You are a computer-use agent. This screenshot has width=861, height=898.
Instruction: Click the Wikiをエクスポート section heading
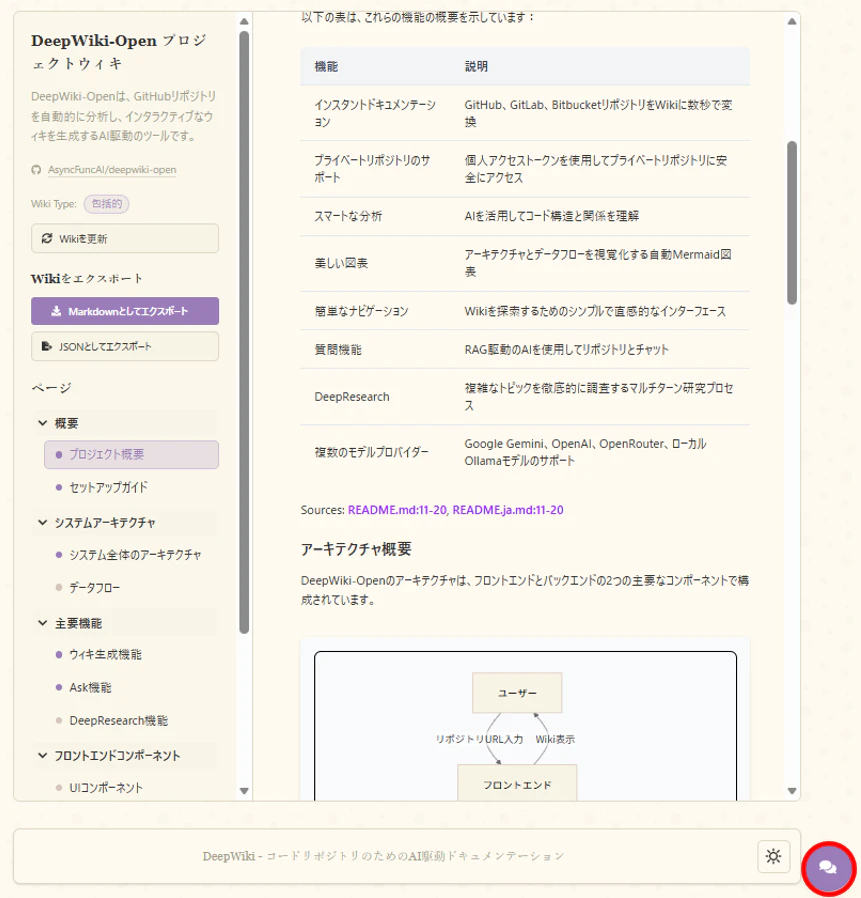(87, 278)
